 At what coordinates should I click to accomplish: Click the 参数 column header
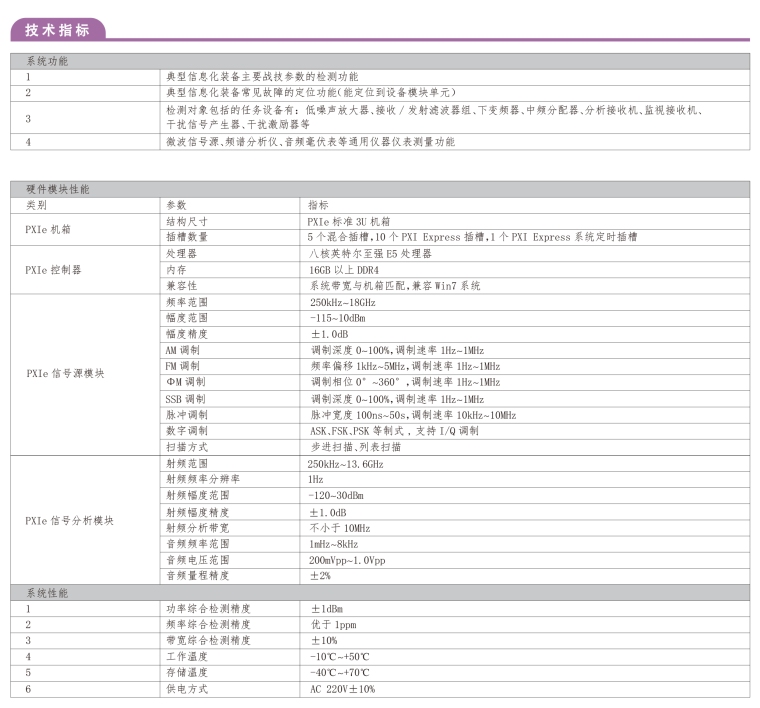point(176,204)
